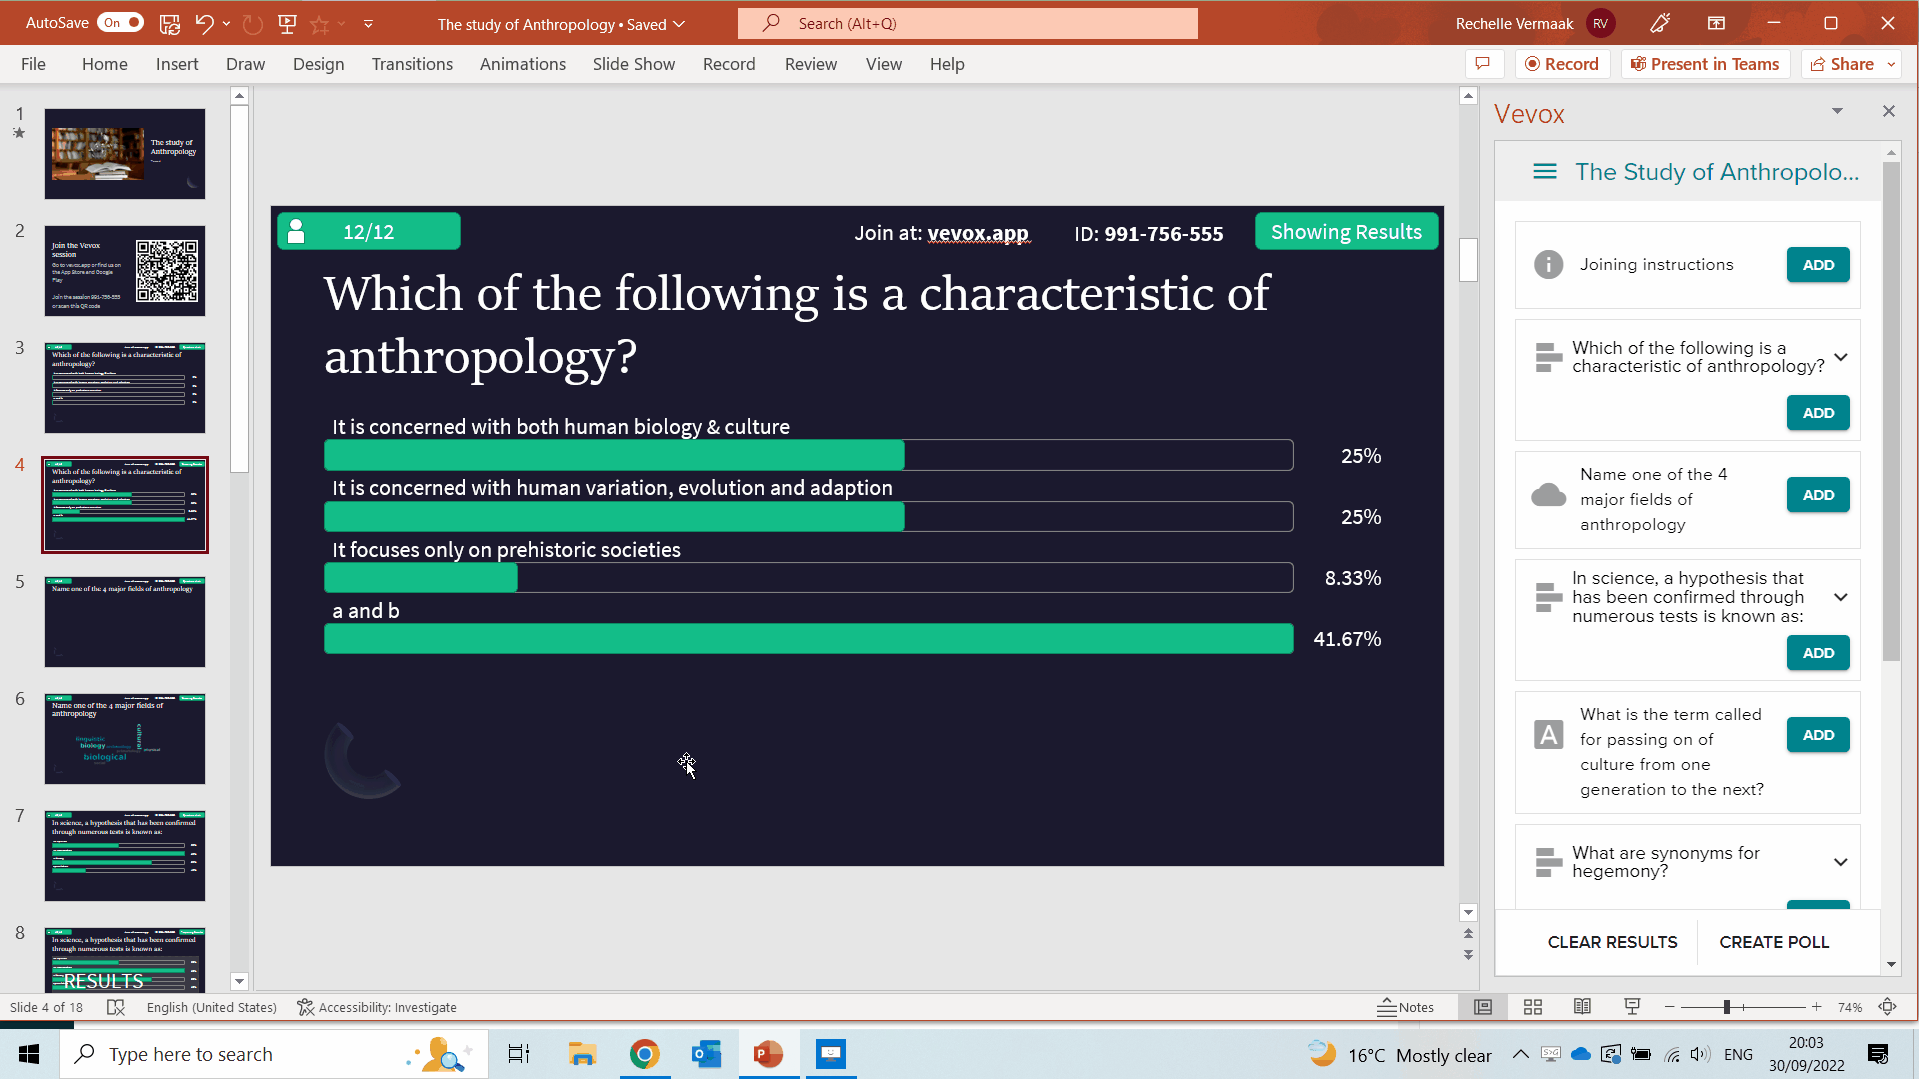This screenshot has height=1079, width=1919.
Task: Start slideshow using the Start From Beginning icon
Action: (x=287, y=23)
